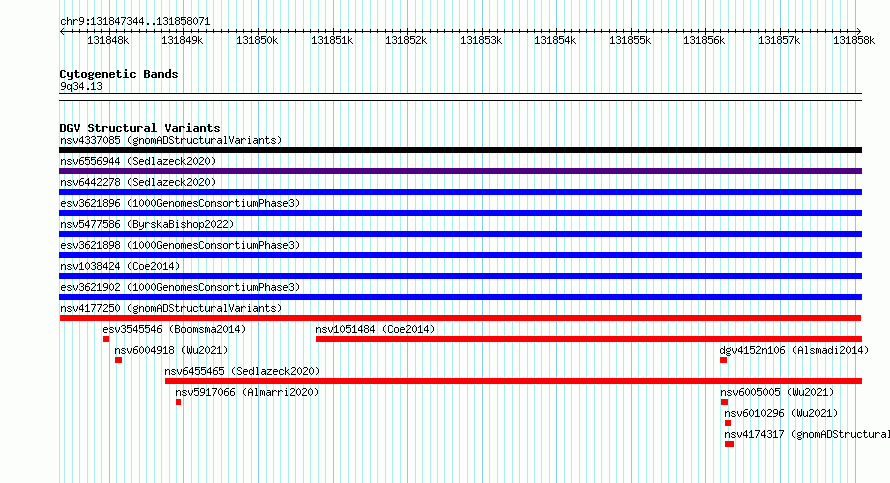Click the DGV Structural Variants track title
The image size is (890, 483).
140,128
